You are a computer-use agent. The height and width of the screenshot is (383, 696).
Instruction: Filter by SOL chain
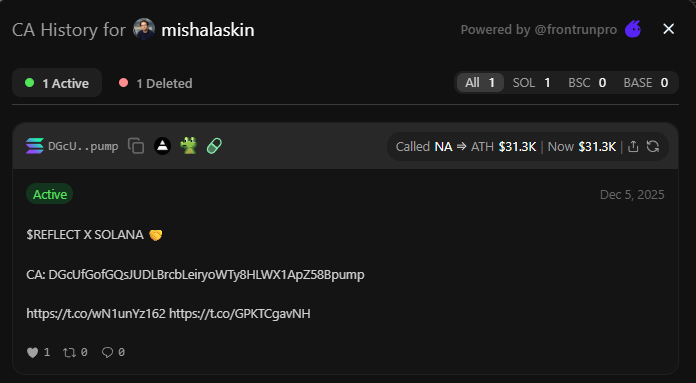[x=531, y=83]
